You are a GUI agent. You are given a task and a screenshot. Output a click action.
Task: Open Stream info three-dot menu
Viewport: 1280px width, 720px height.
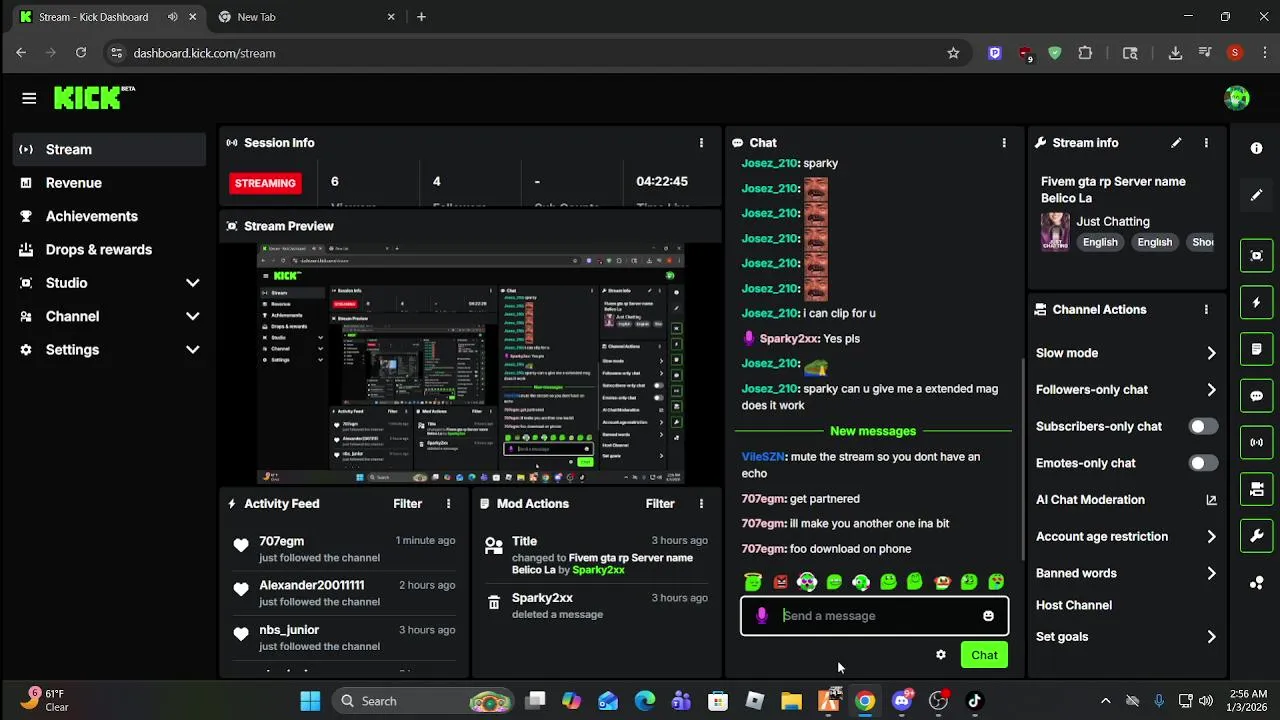(1206, 143)
